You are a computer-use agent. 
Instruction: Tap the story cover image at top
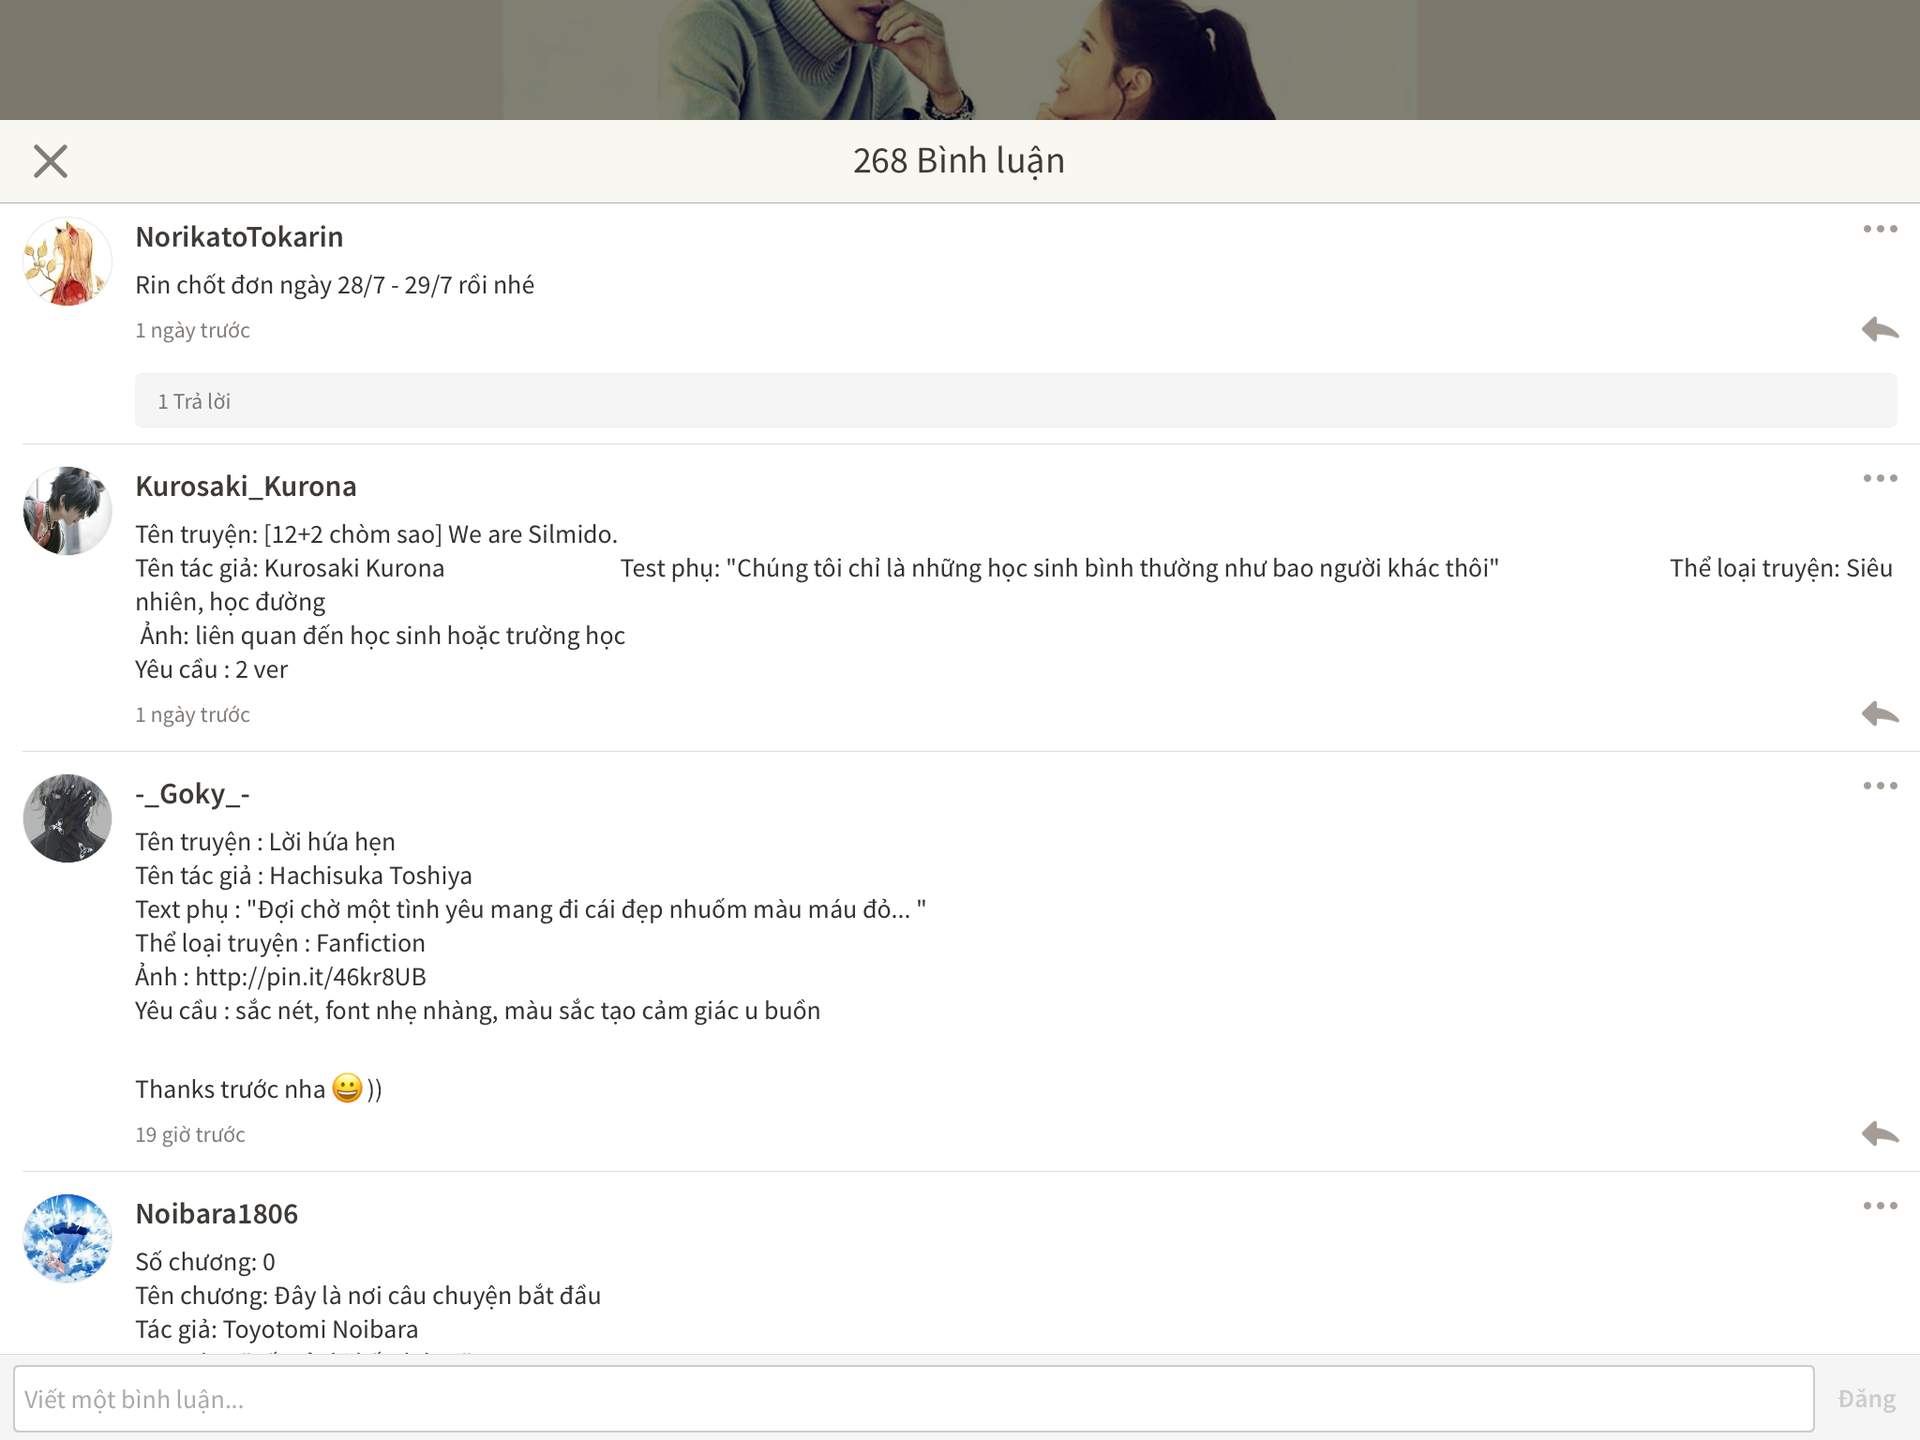[x=958, y=60]
